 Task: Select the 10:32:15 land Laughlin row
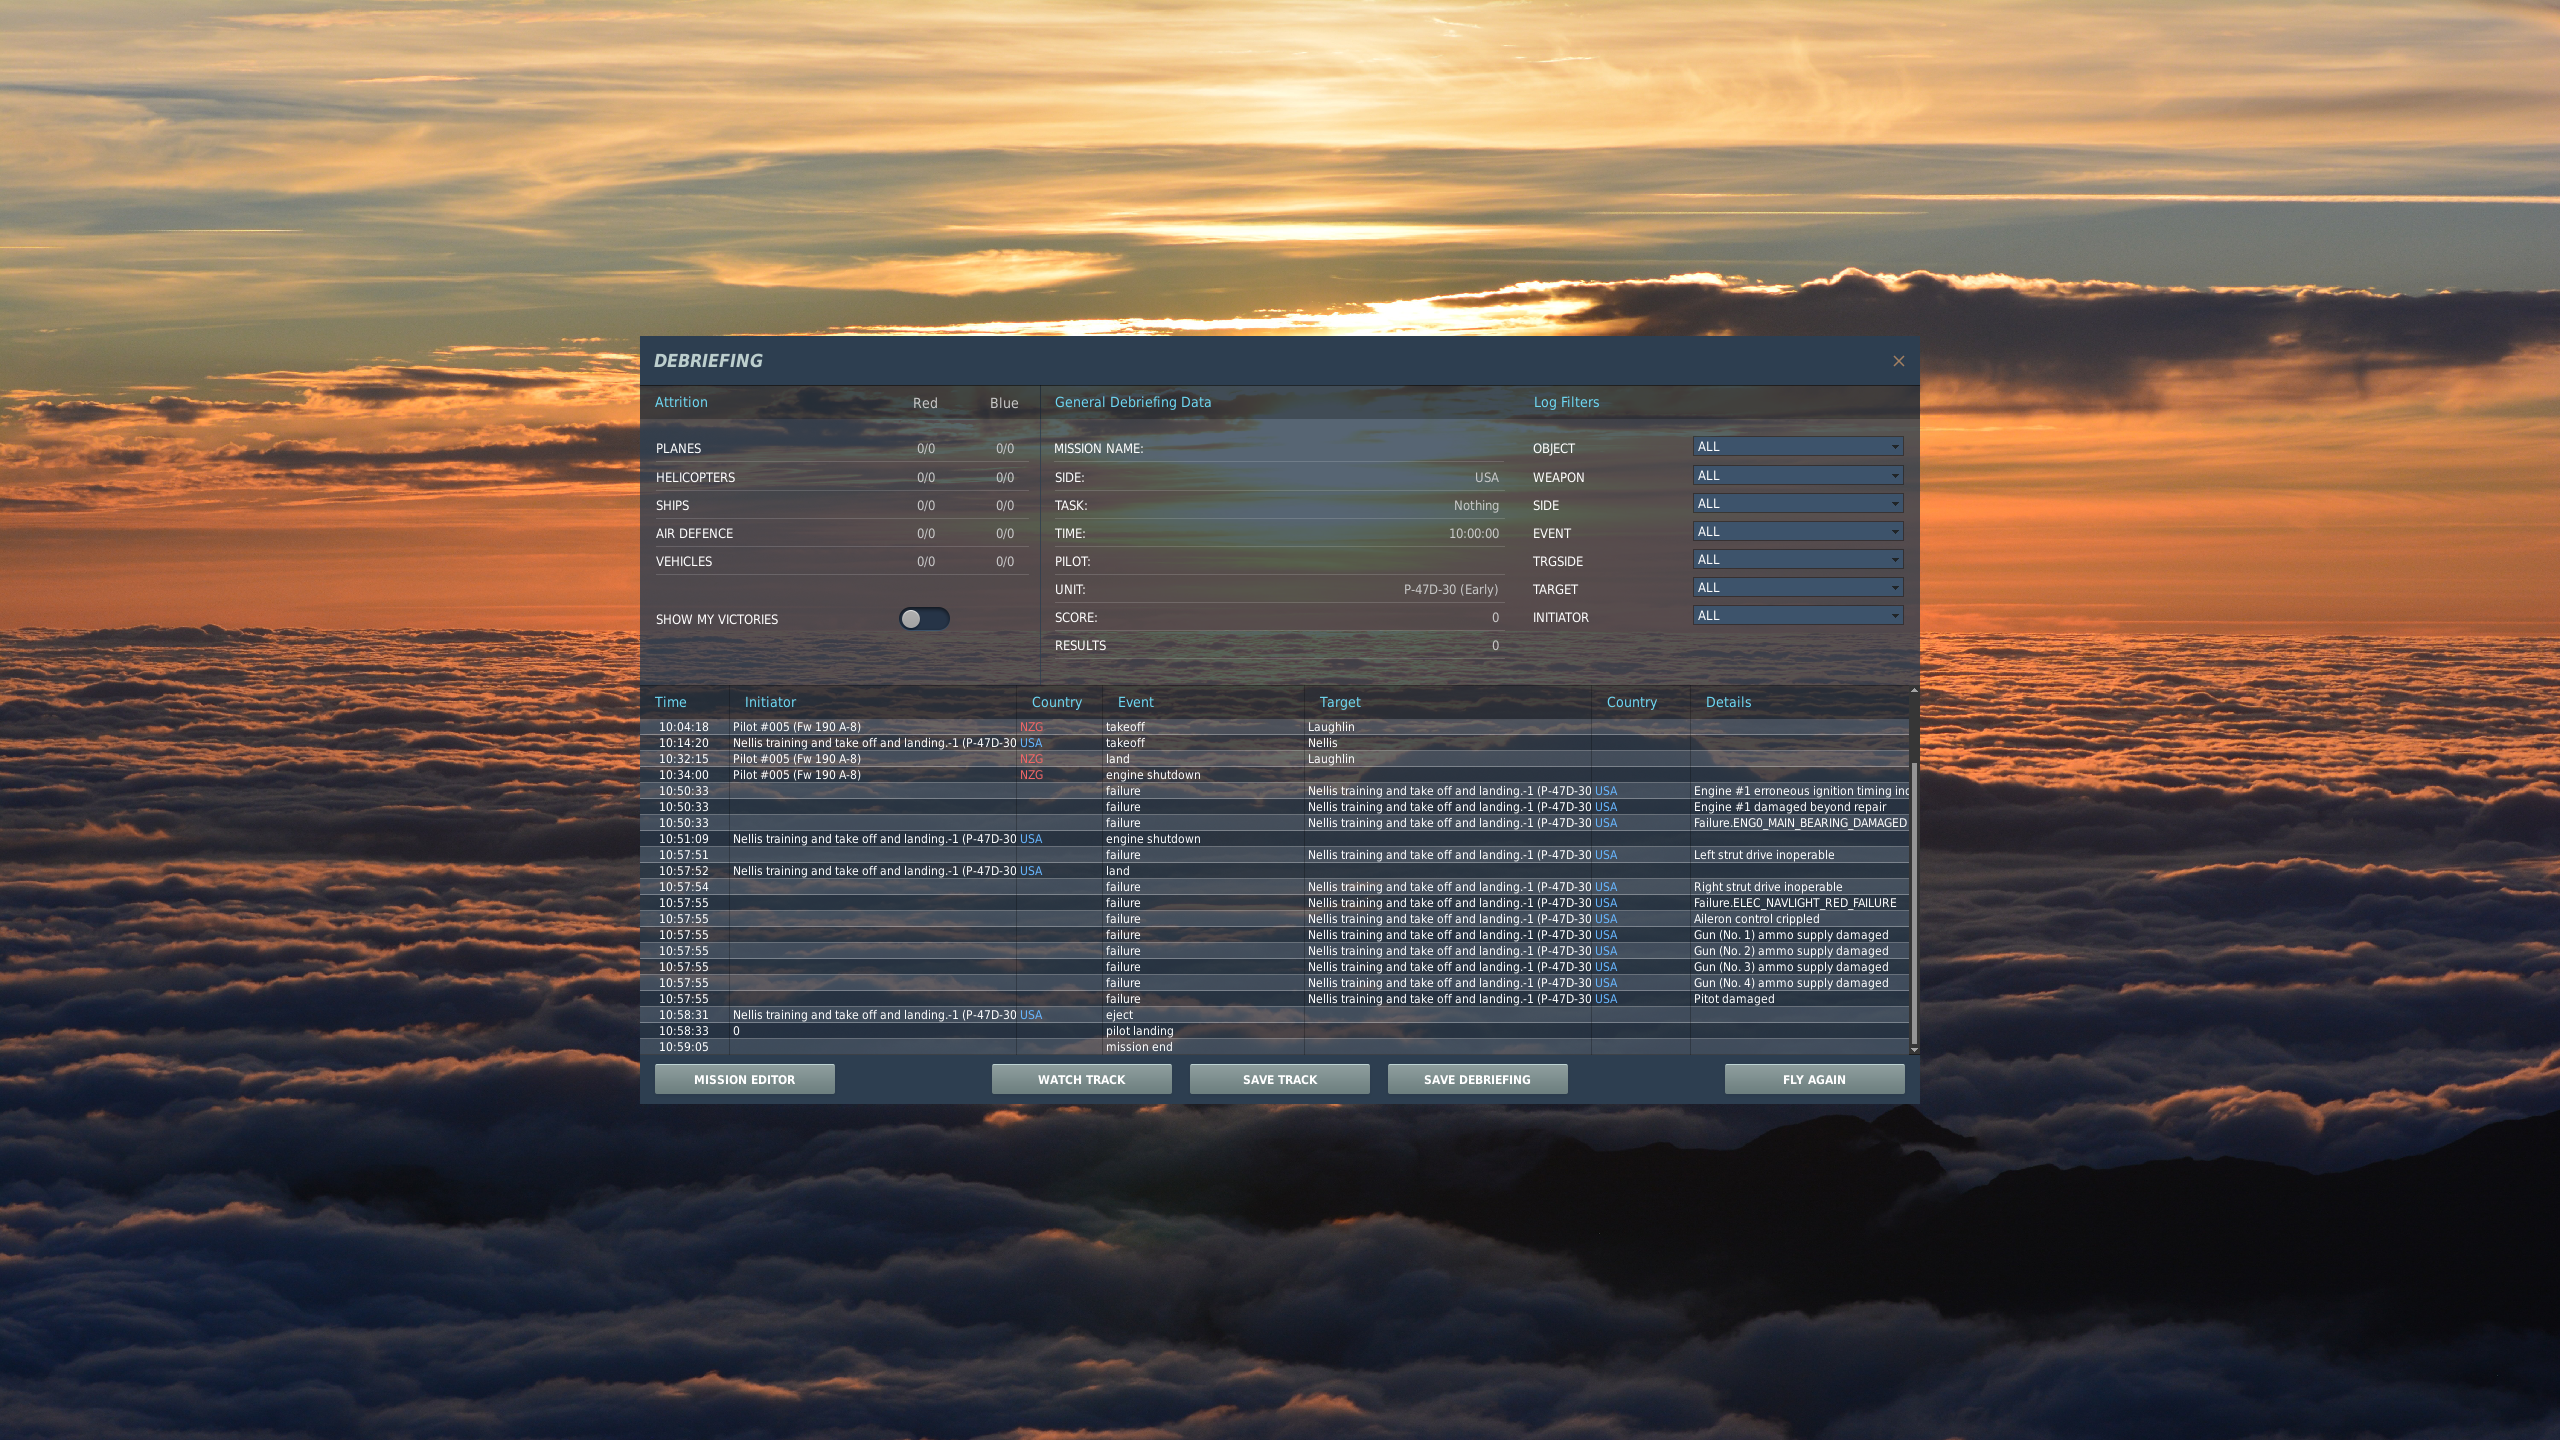click(1274, 759)
